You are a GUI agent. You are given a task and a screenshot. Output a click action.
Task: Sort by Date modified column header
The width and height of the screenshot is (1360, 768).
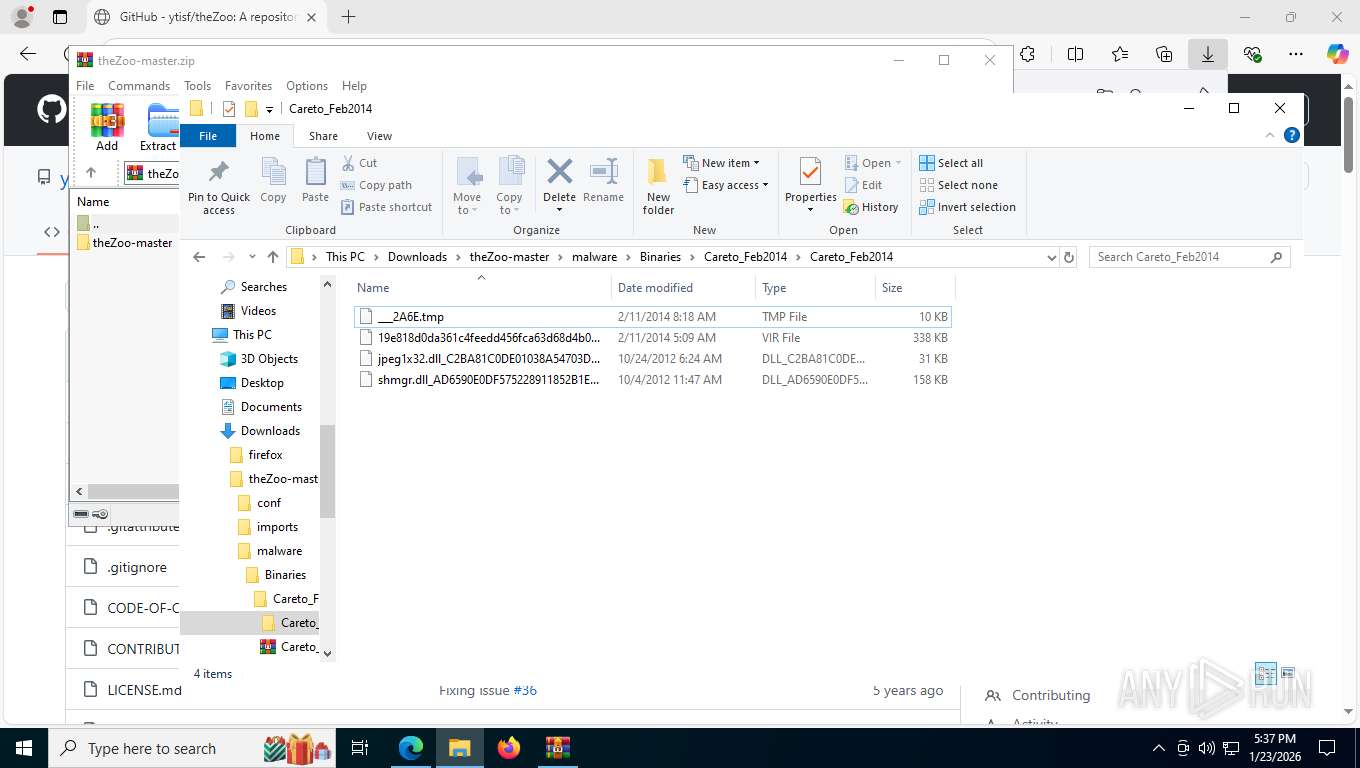683,288
